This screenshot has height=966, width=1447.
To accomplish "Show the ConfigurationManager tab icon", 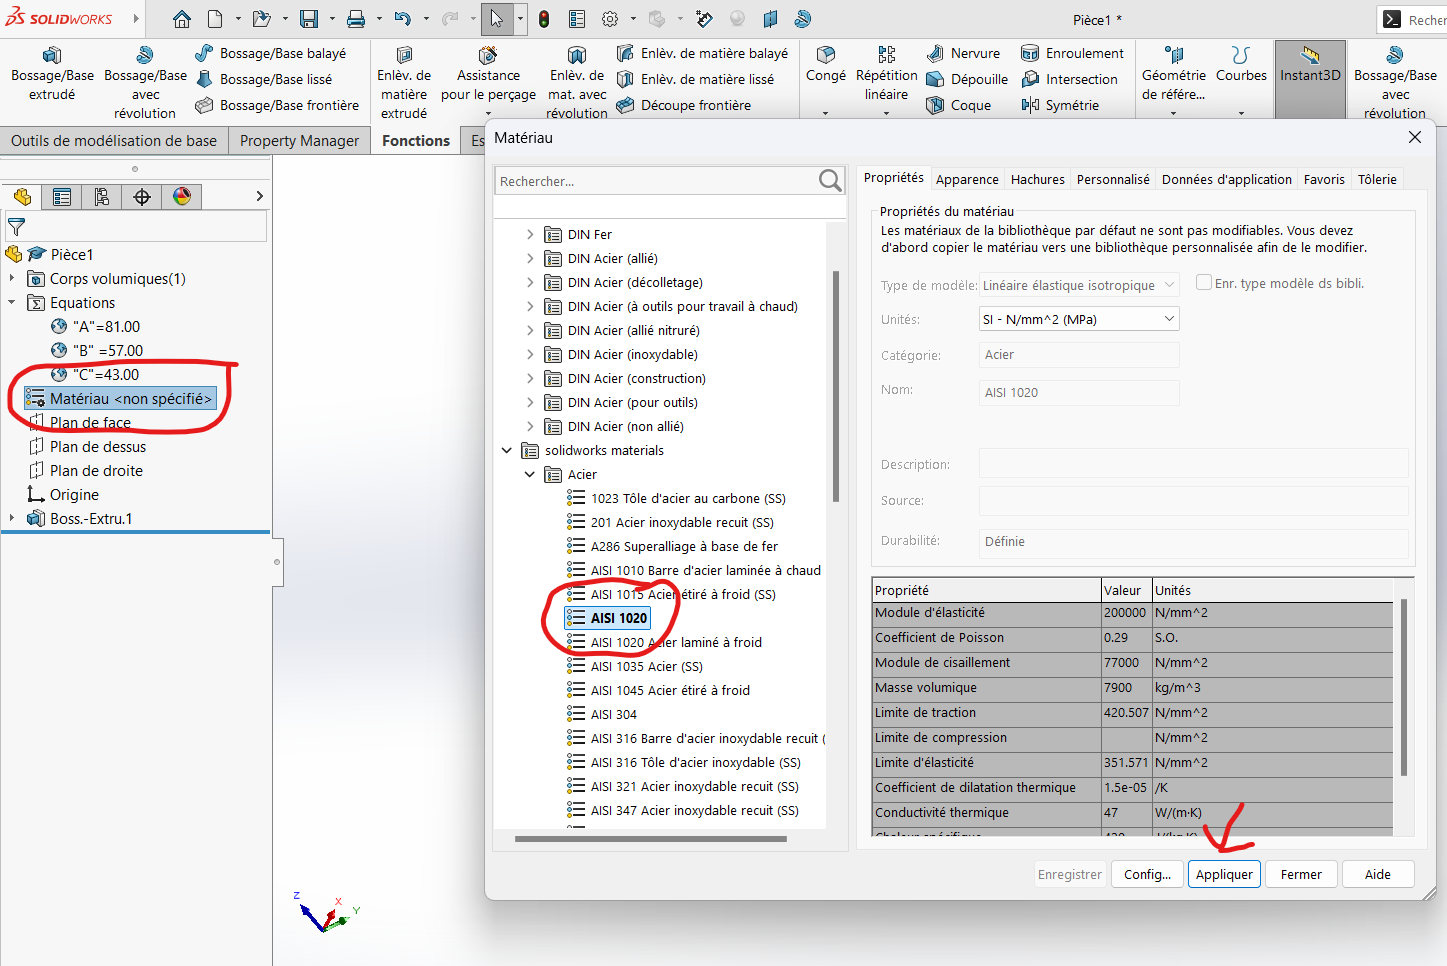I will tap(101, 197).
